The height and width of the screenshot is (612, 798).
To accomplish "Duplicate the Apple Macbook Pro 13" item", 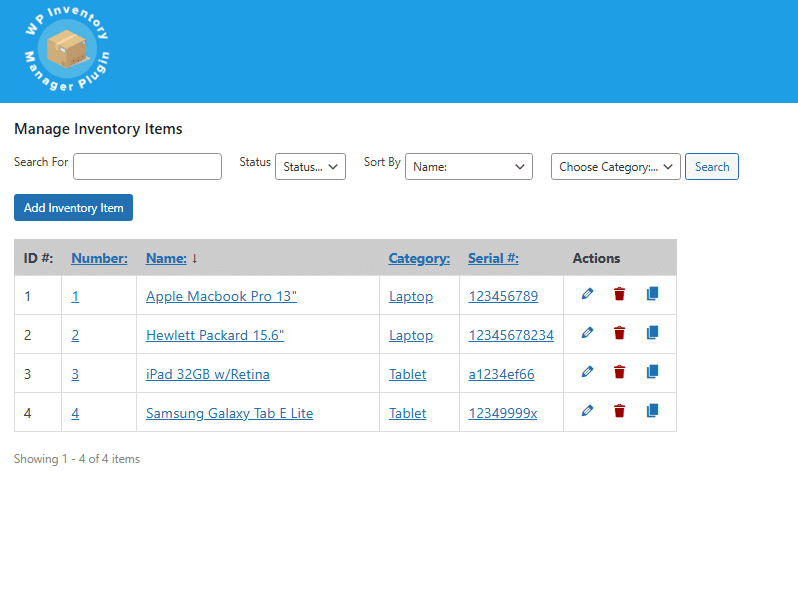I will (652, 294).
